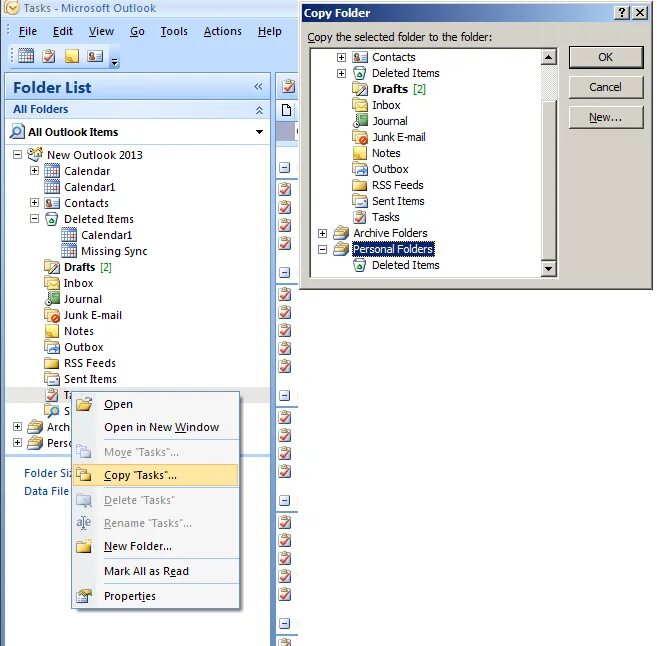Collapse the All Folders section

point(259,110)
